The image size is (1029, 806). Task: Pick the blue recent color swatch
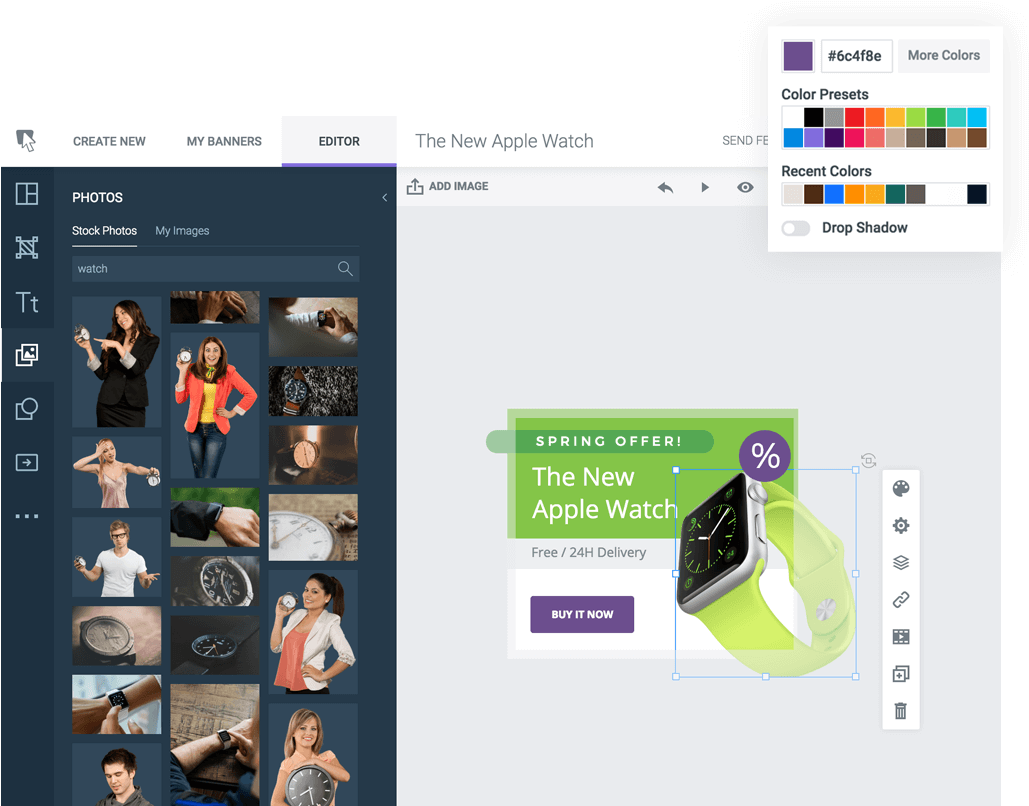pos(834,194)
